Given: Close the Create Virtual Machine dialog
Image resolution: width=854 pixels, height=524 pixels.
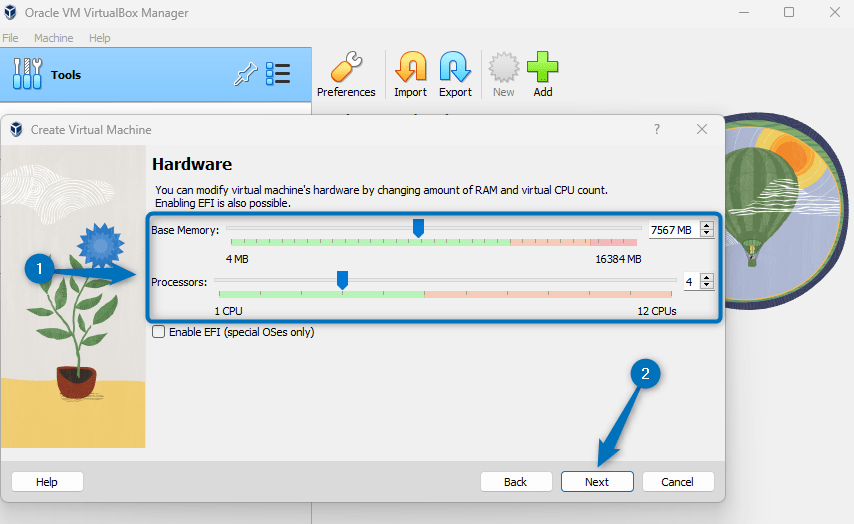Looking at the screenshot, I should (x=702, y=129).
